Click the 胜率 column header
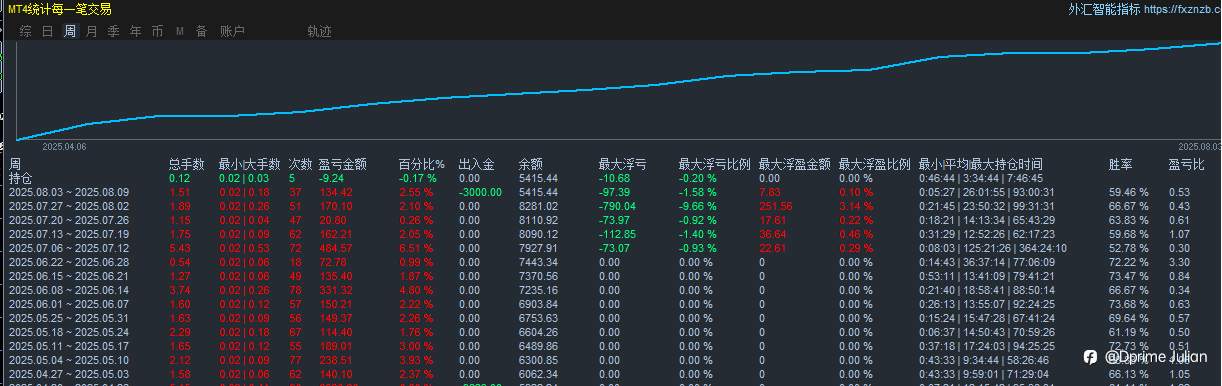The height and width of the screenshot is (386, 1222). (1120, 164)
